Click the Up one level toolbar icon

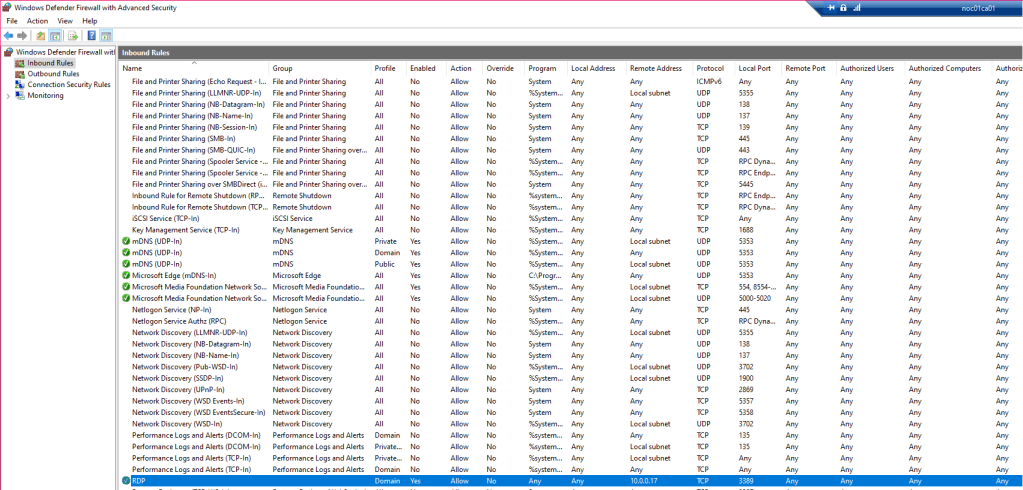41,36
